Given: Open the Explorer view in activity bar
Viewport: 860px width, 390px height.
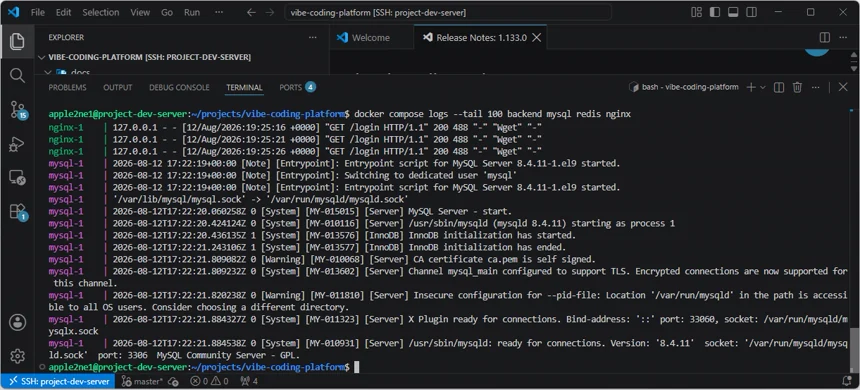Looking at the screenshot, I should coord(17,41).
